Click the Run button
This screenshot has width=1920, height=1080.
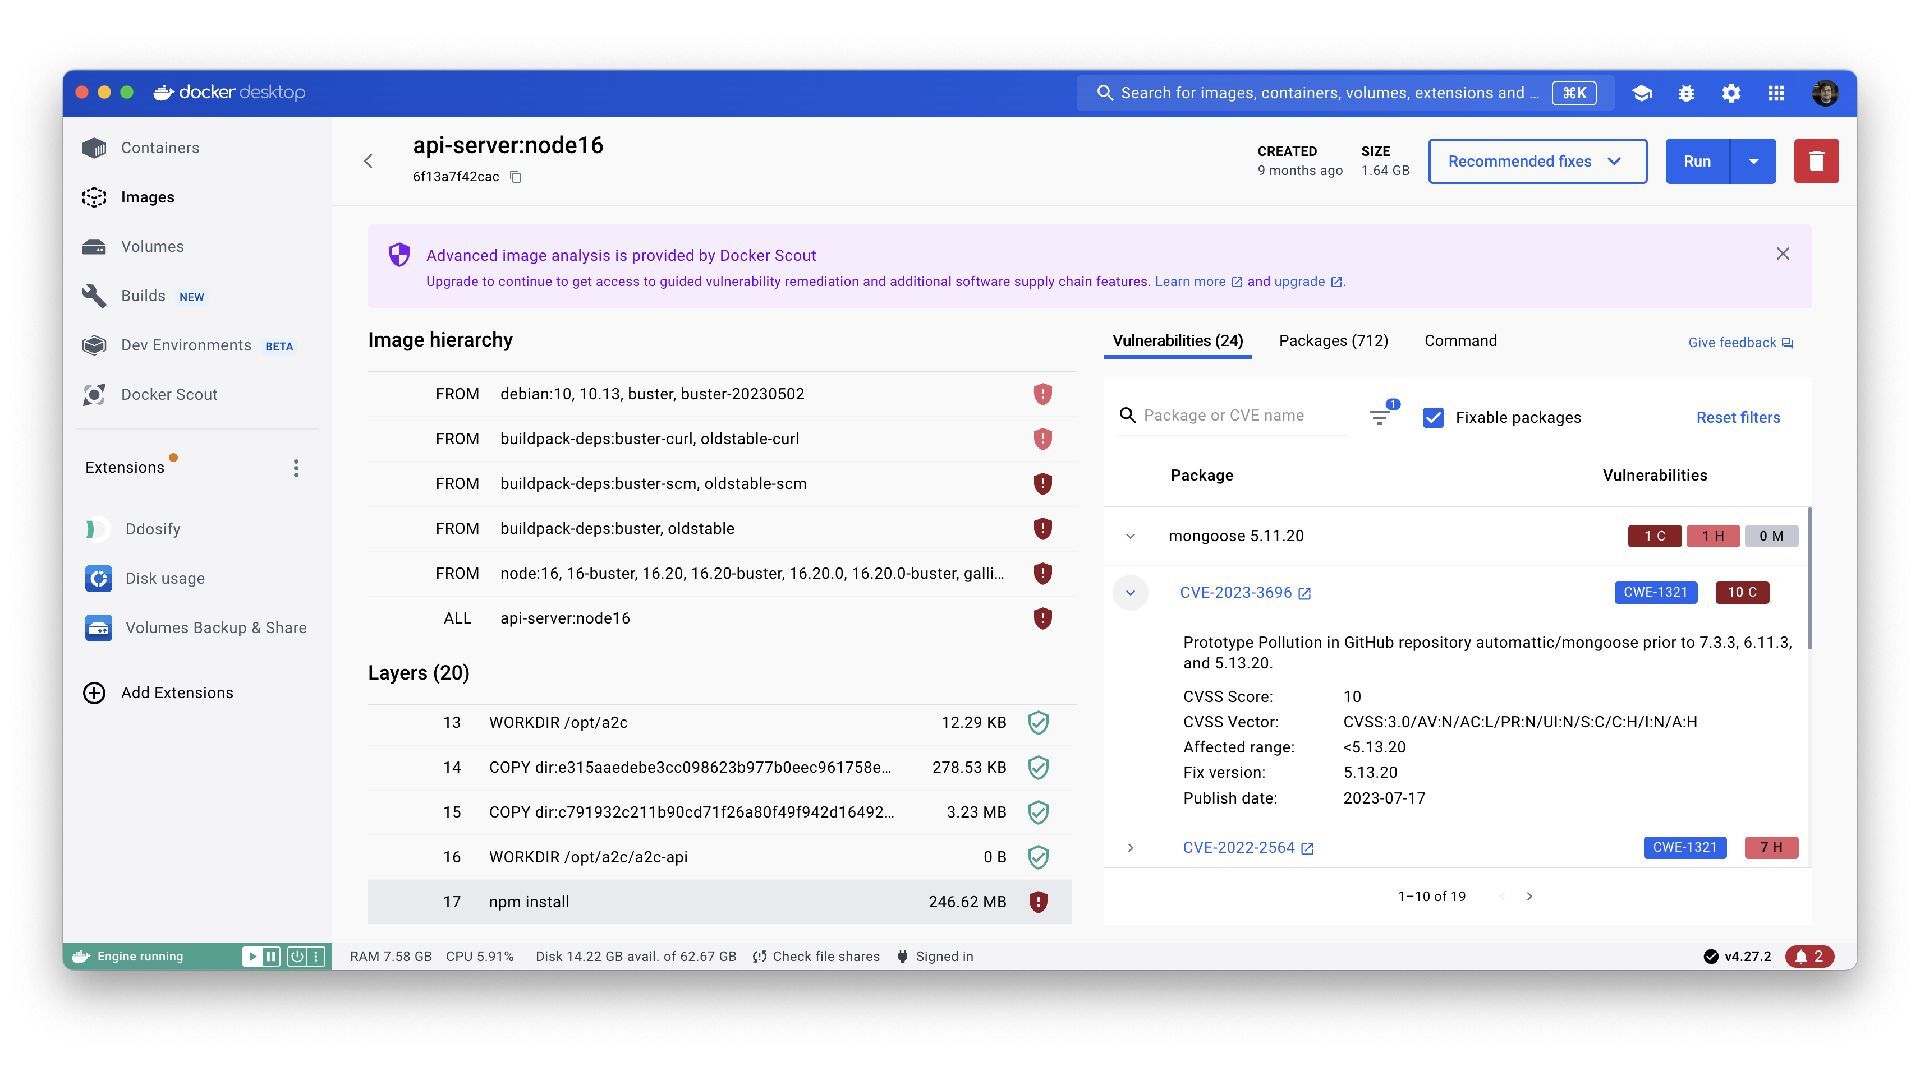(1697, 161)
